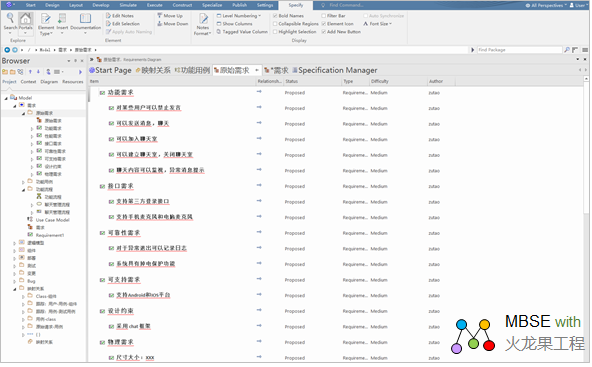
Task: Open the Font Size dropdown
Action: coord(378,24)
